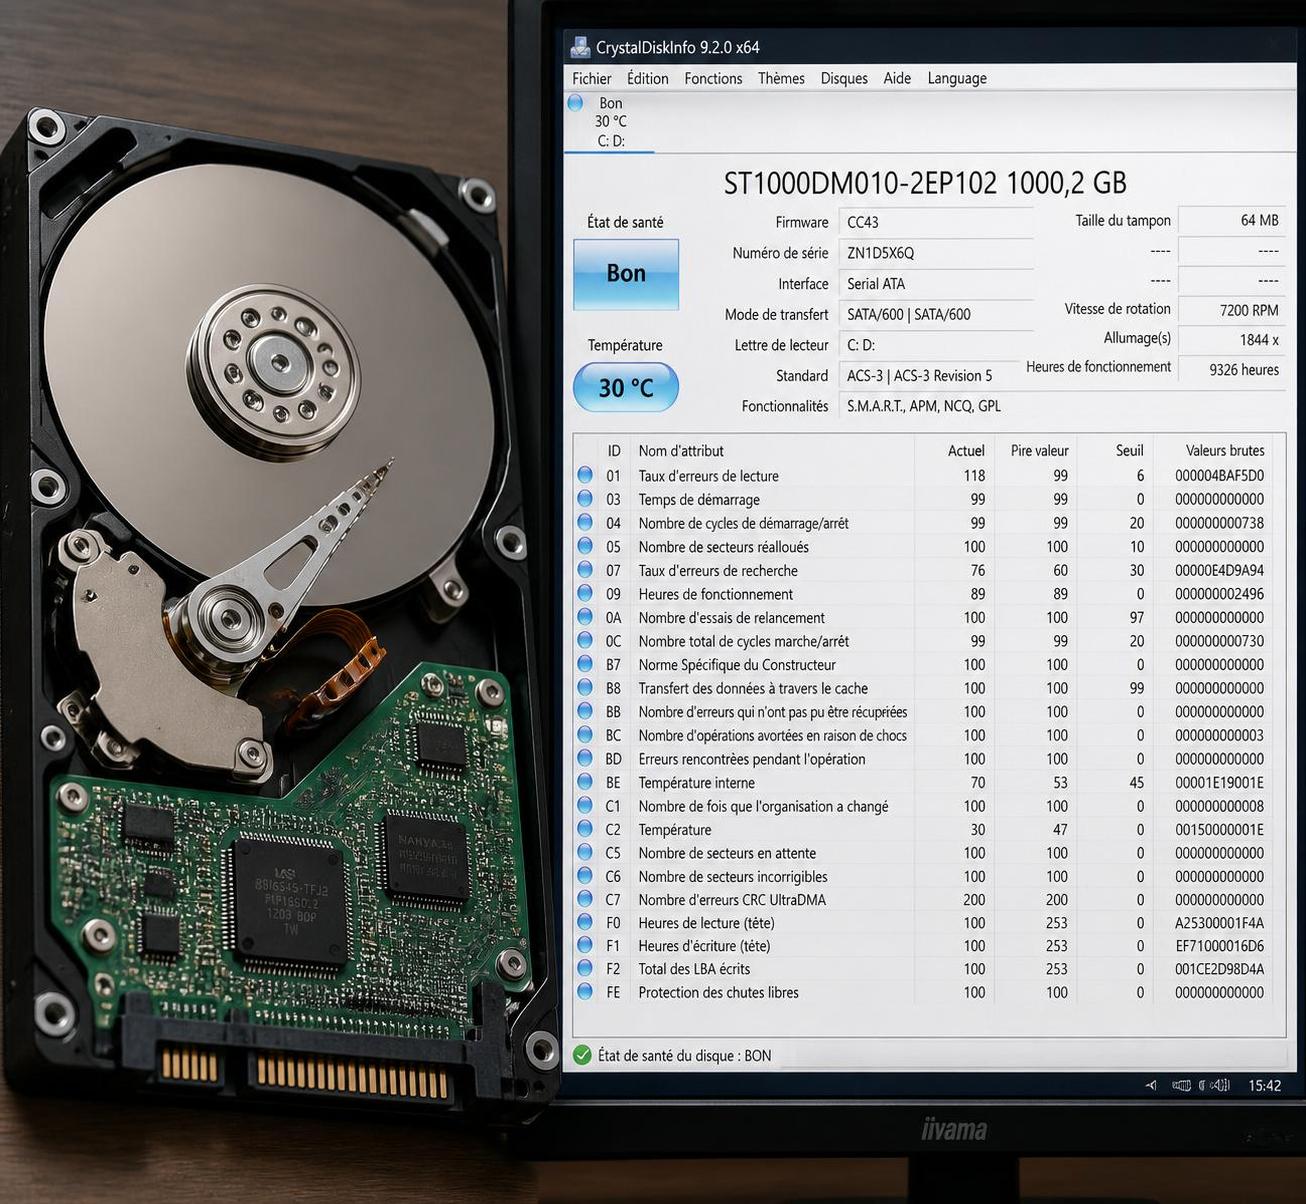
Task: Click the status icon for attribute 0A
Action: 585,617
